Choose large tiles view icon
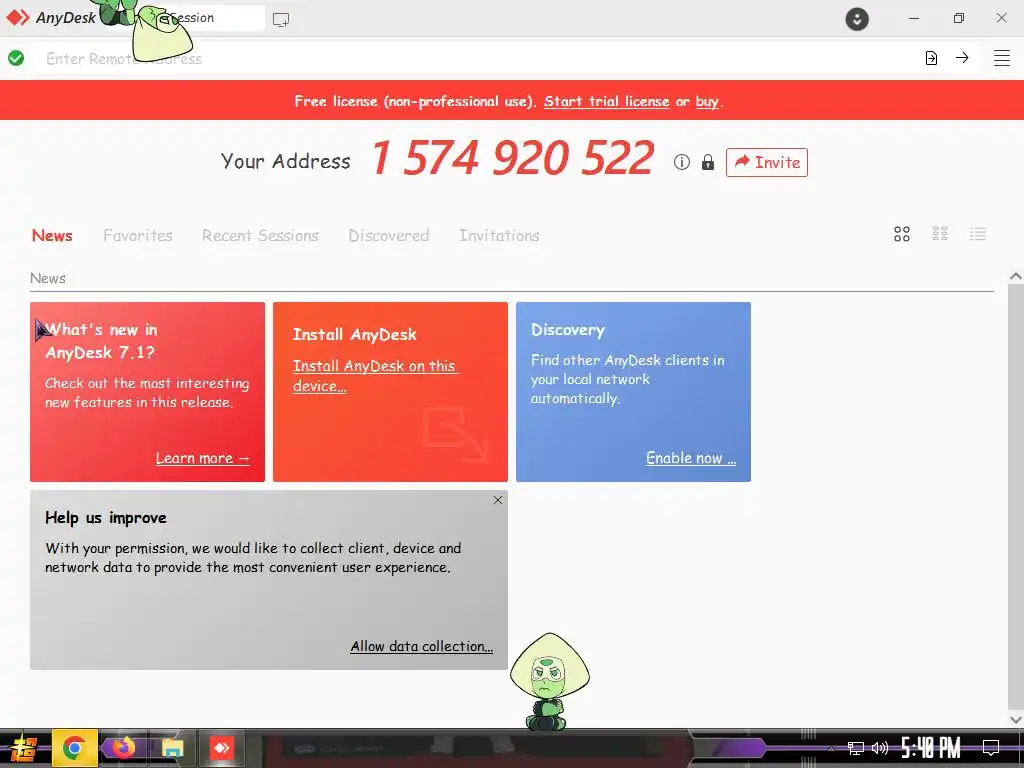This screenshot has width=1024, height=768. [x=902, y=234]
